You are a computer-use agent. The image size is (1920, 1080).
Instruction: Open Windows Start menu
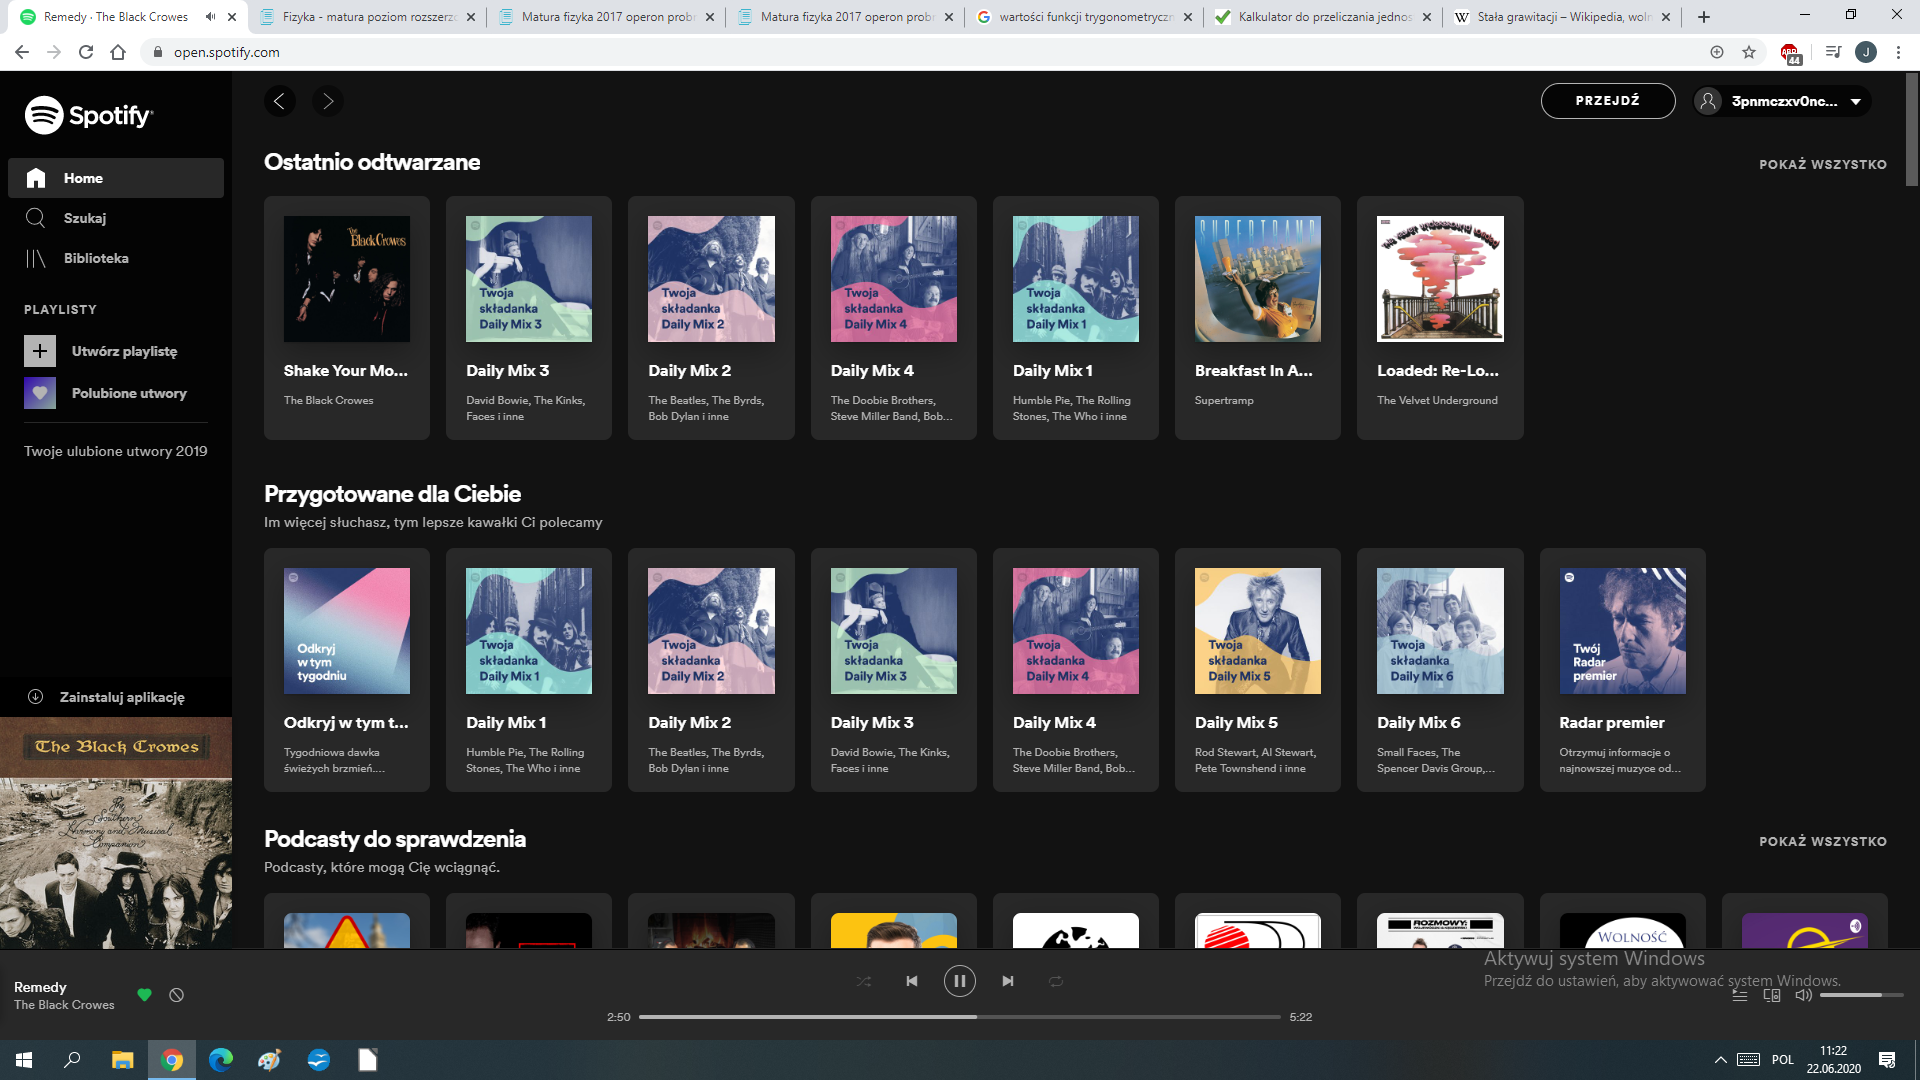point(24,1060)
